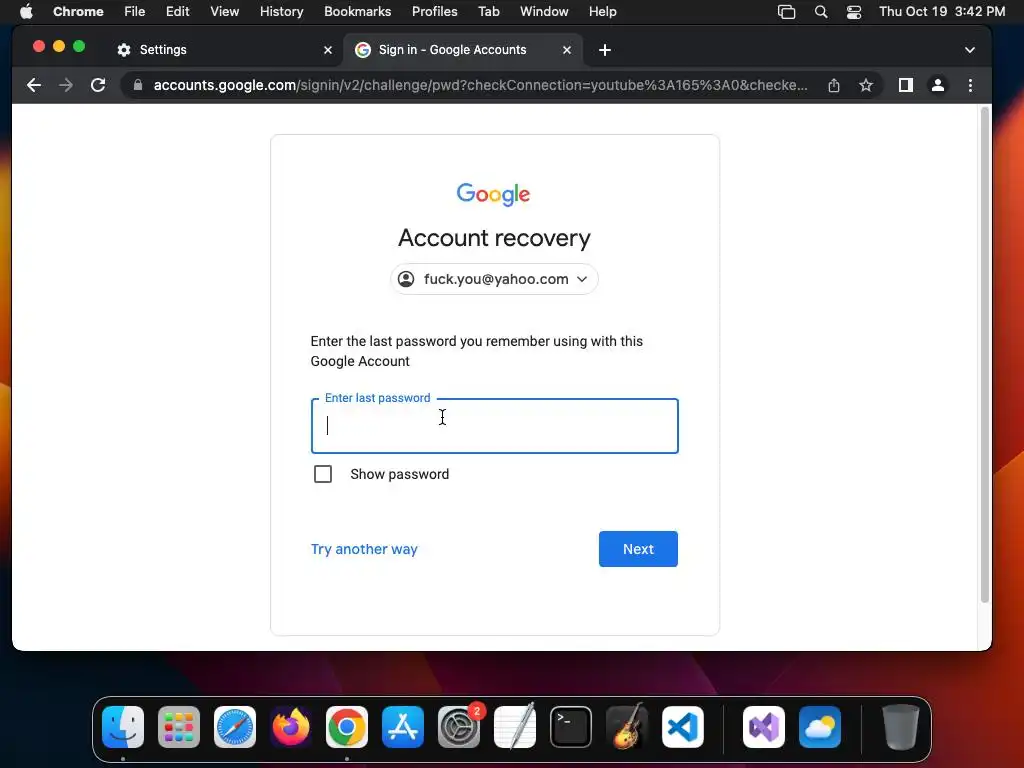Open the History menu
1024x768 pixels.
[281, 12]
